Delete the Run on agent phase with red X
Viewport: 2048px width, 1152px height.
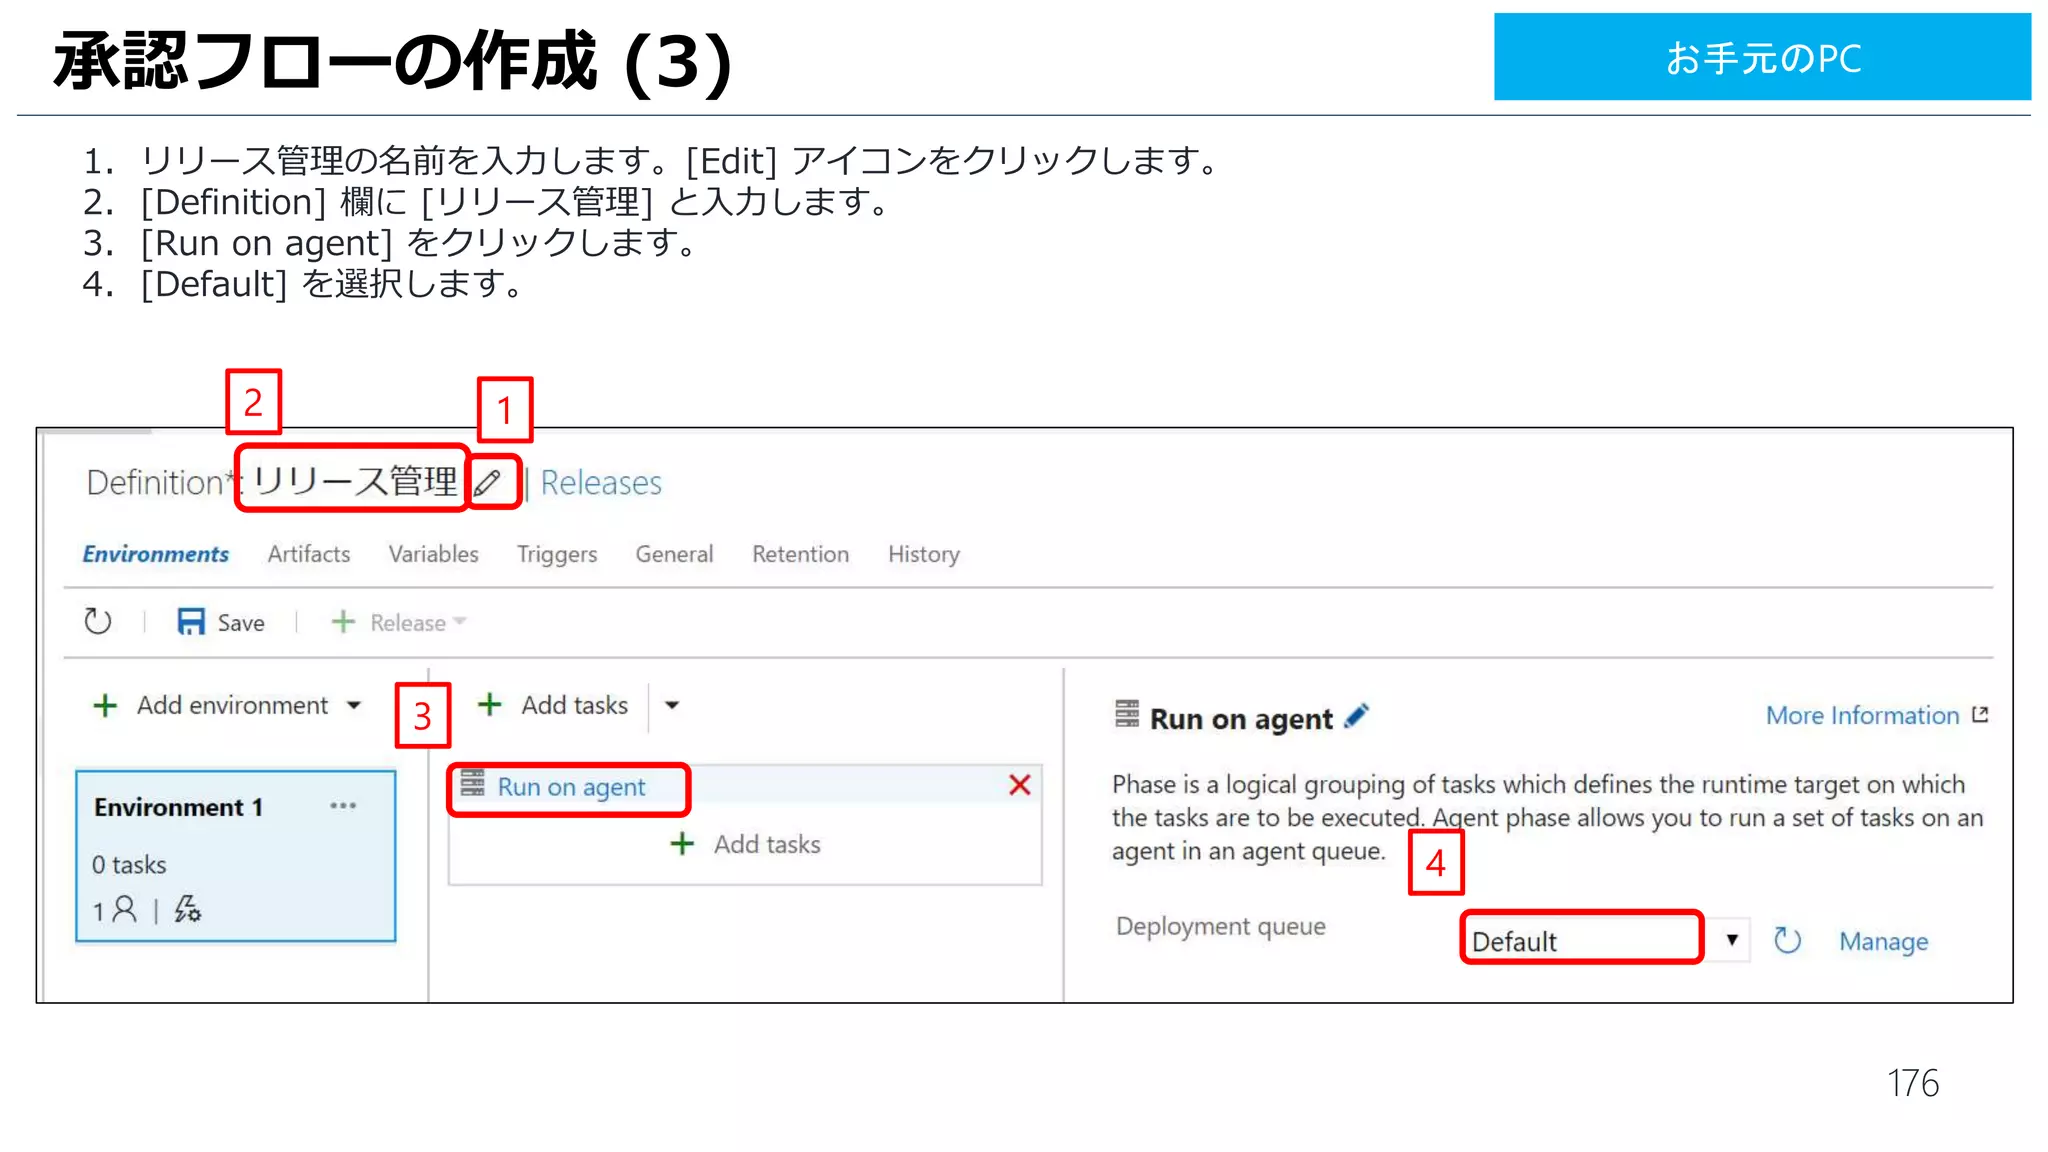coord(1019,785)
